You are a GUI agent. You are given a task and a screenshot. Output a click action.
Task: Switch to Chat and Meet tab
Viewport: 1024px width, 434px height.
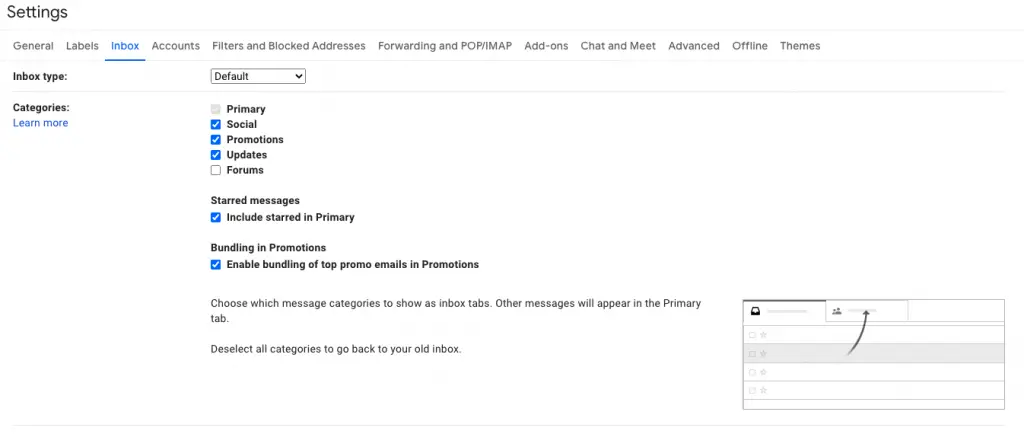(x=618, y=46)
